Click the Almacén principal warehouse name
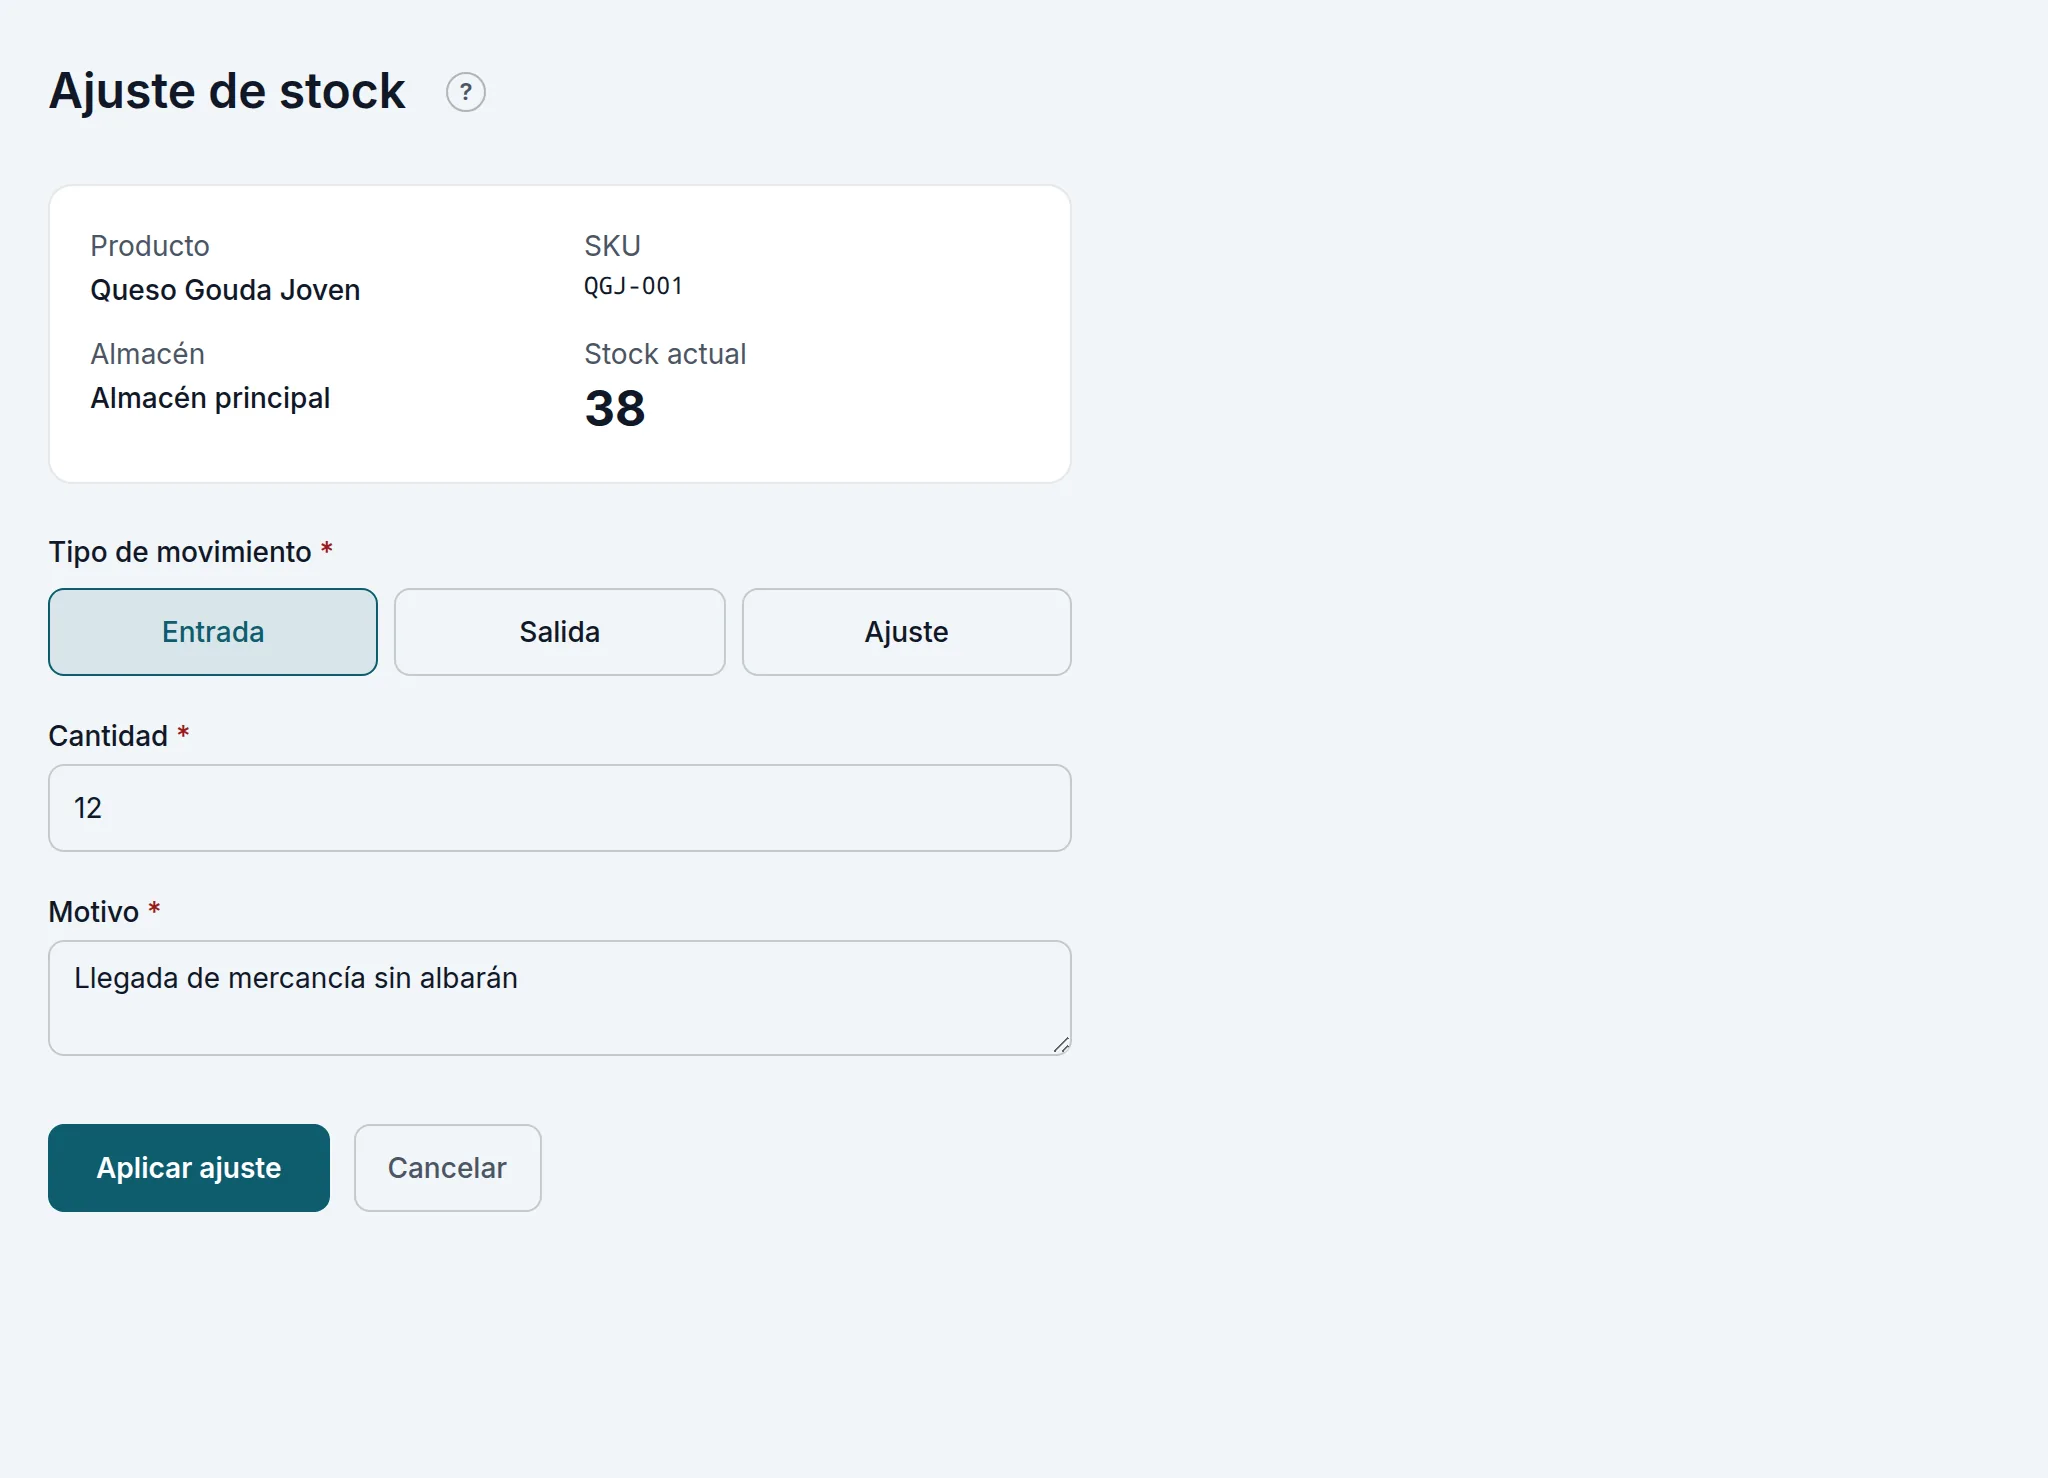Screen dimensions: 2048x1478 pos(210,398)
